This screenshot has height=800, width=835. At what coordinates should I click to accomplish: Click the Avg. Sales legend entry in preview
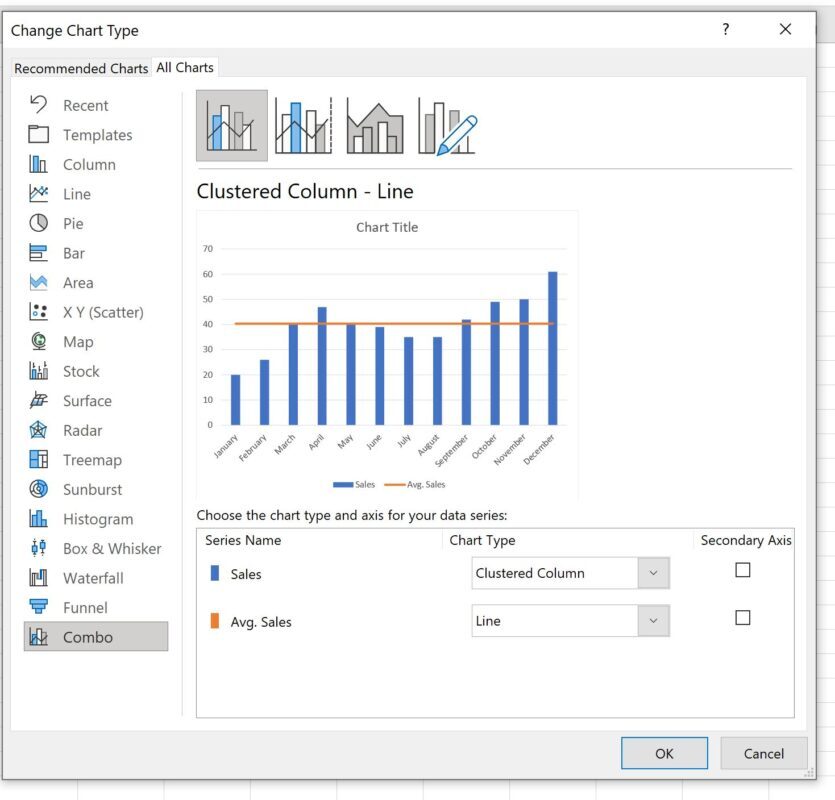(415, 484)
